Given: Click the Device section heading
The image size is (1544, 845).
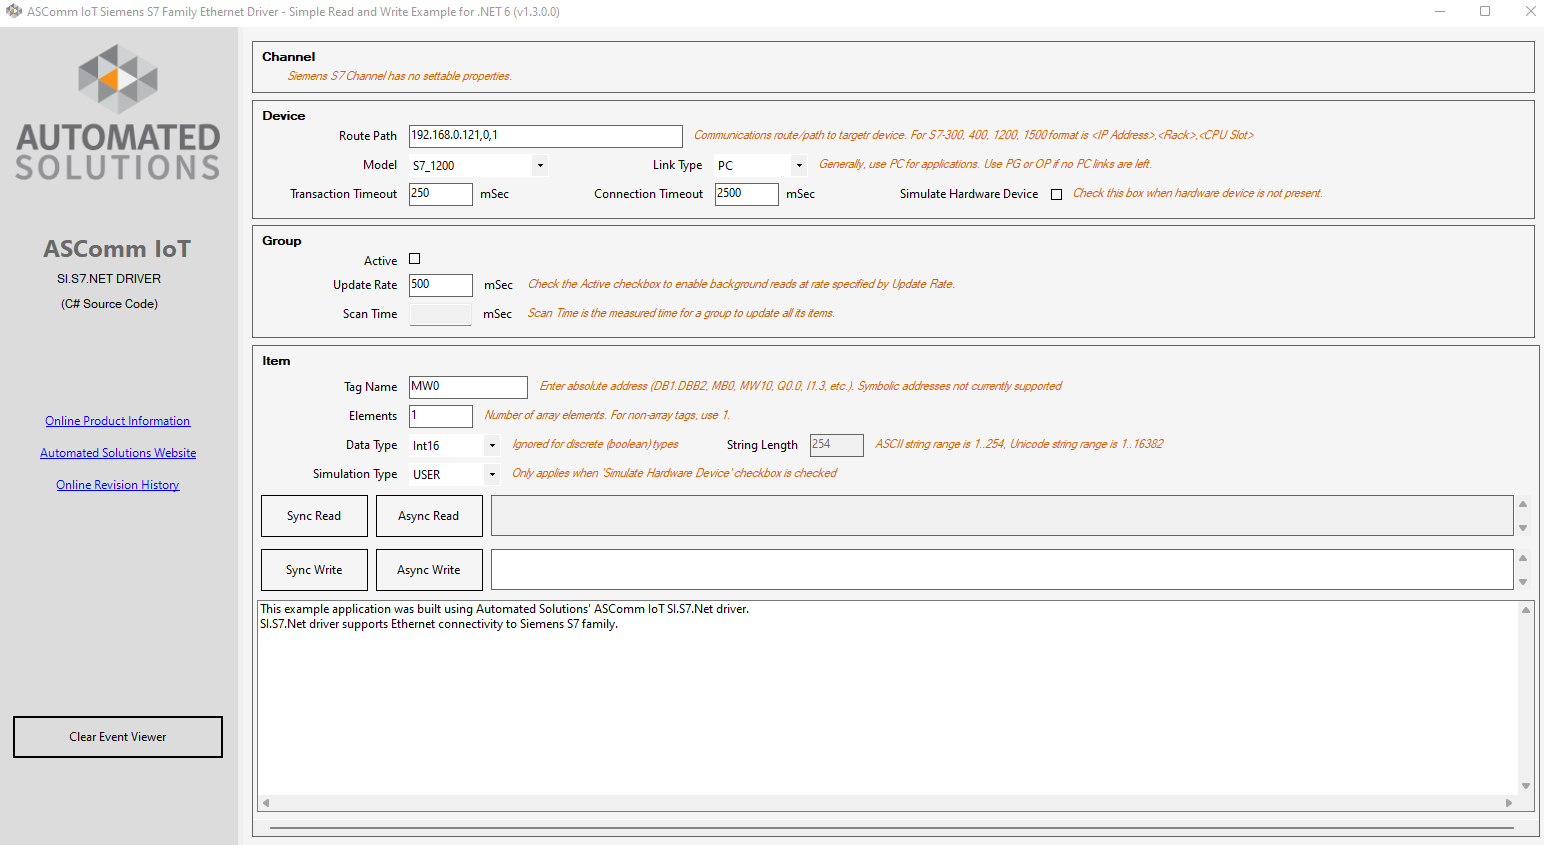Looking at the screenshot, I should tap(283, 116).
